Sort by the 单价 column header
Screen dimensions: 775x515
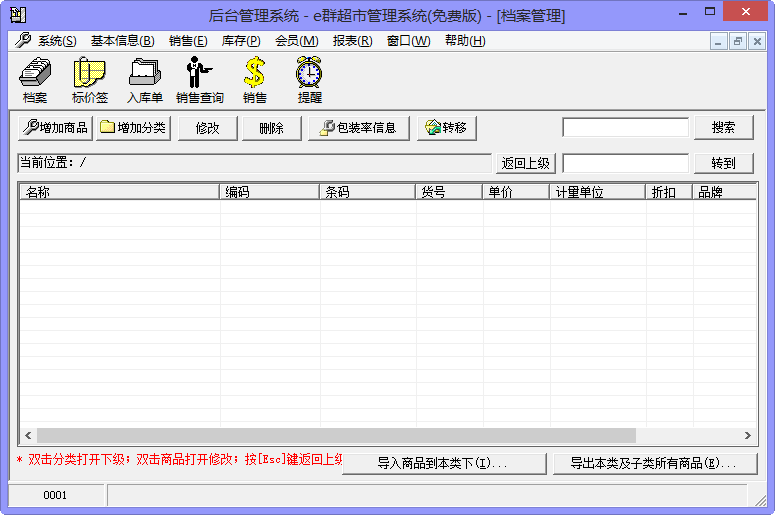pos(517,192)
